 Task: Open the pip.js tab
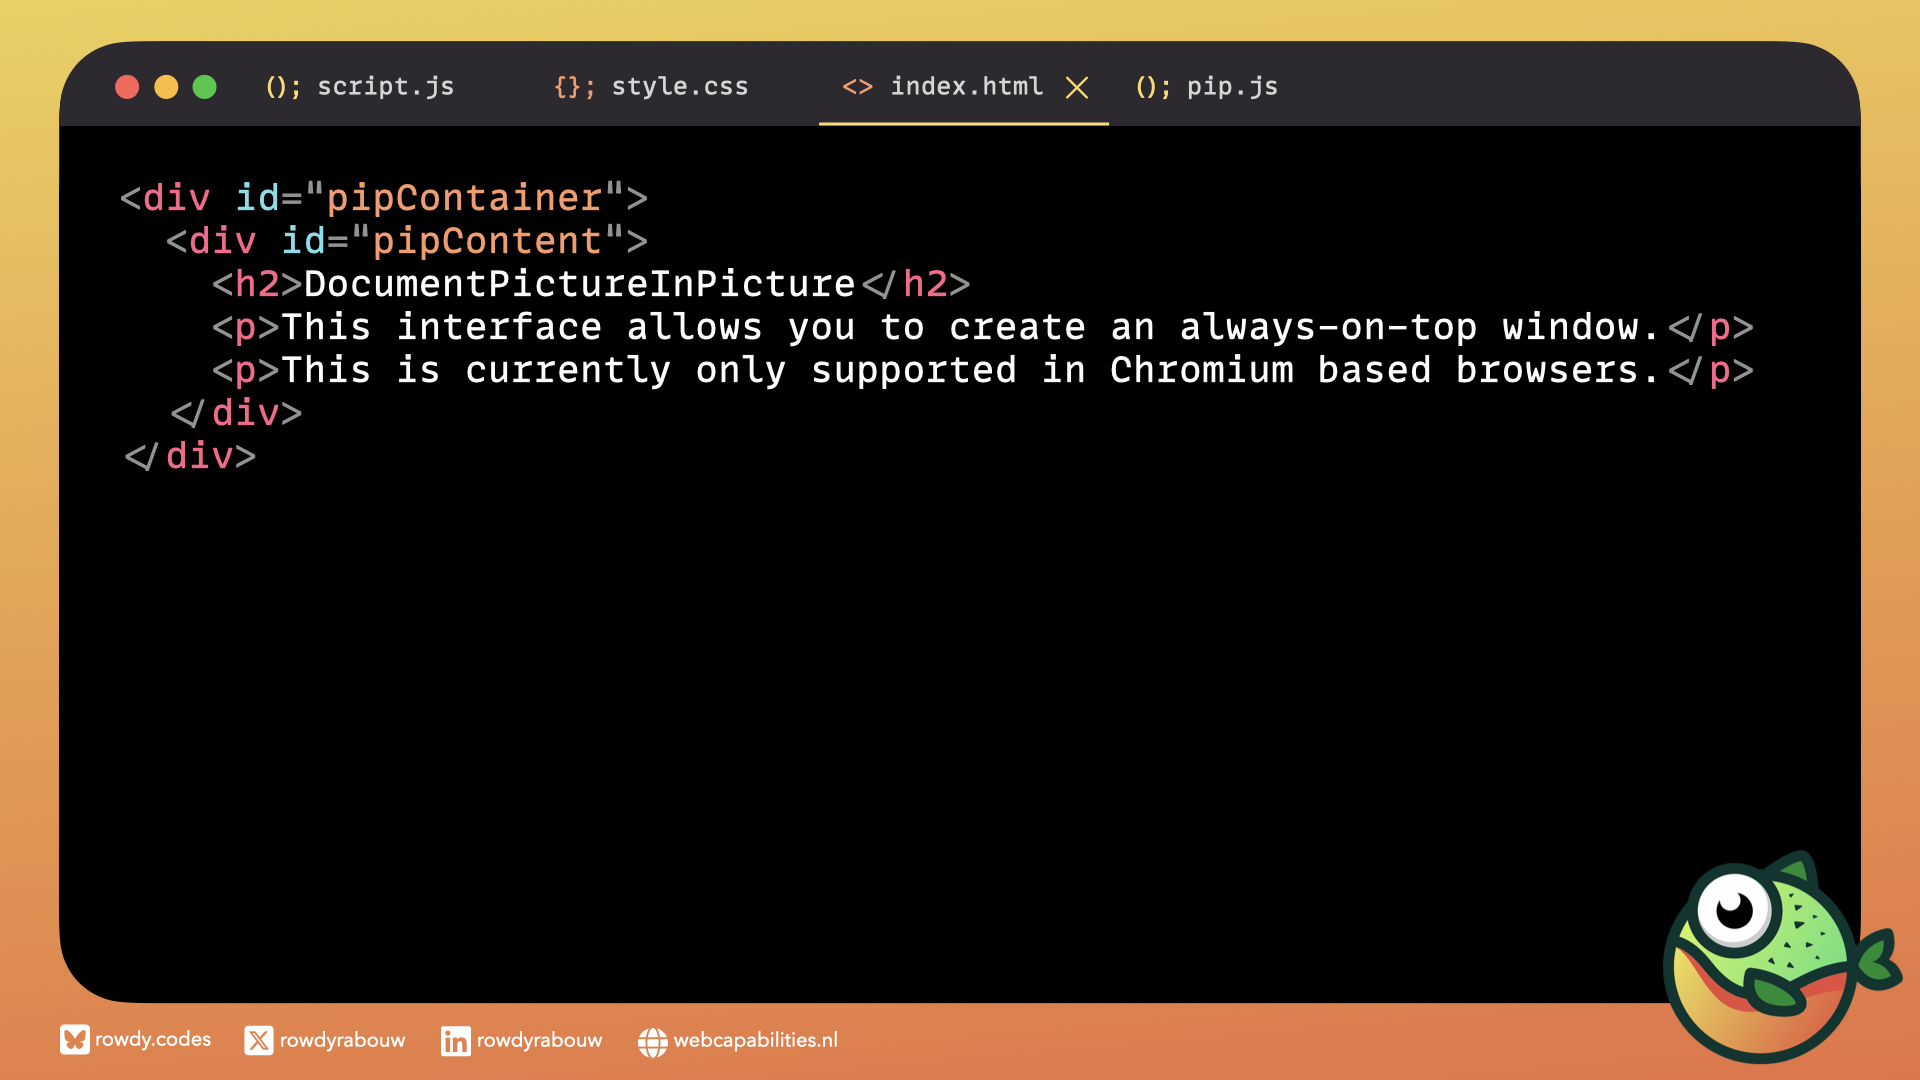[x=1232, y=87]
